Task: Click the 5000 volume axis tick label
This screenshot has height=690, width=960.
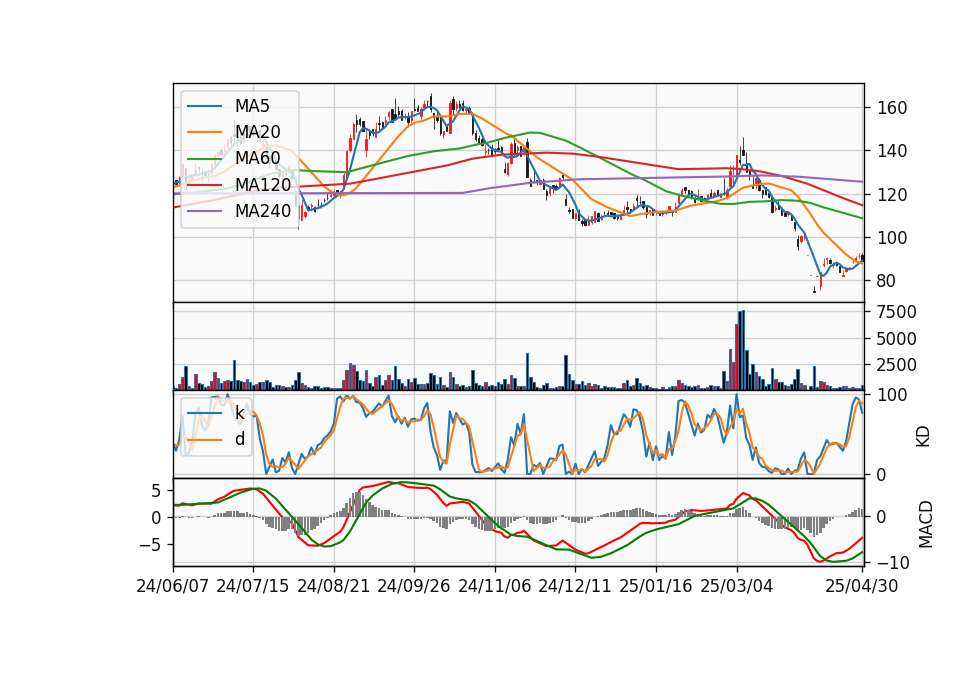Action: [897, 339]
